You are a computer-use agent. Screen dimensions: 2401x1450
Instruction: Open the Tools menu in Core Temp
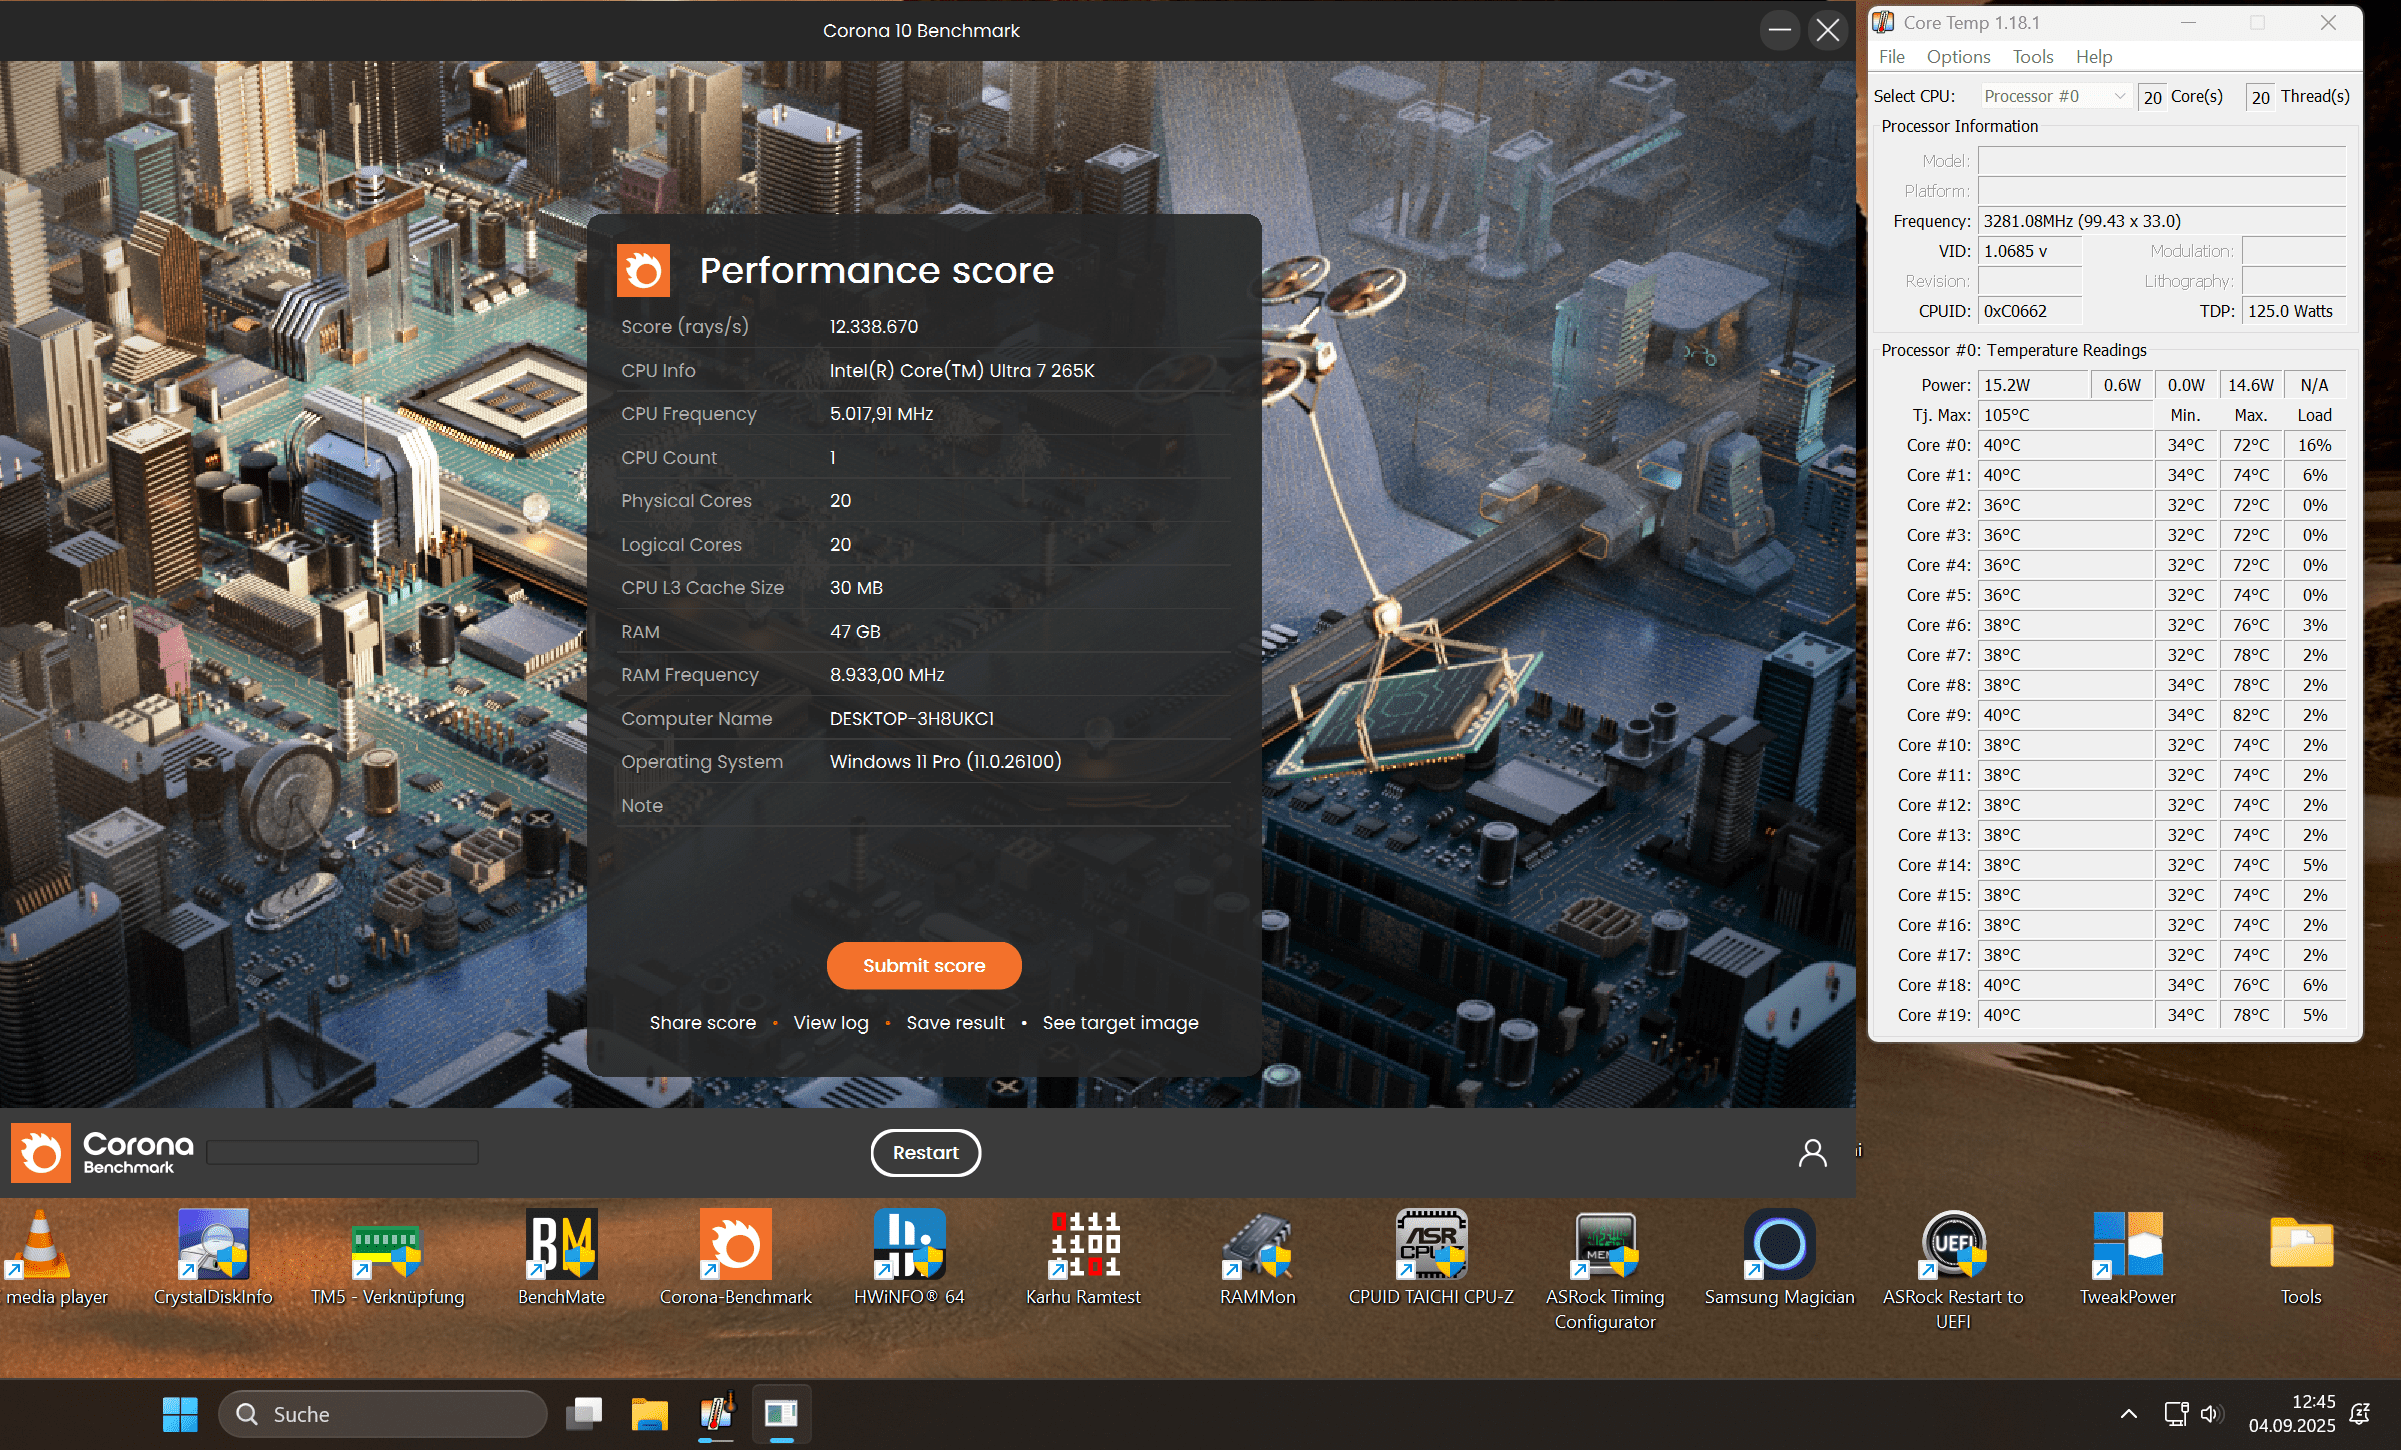tap(2032, 57)
